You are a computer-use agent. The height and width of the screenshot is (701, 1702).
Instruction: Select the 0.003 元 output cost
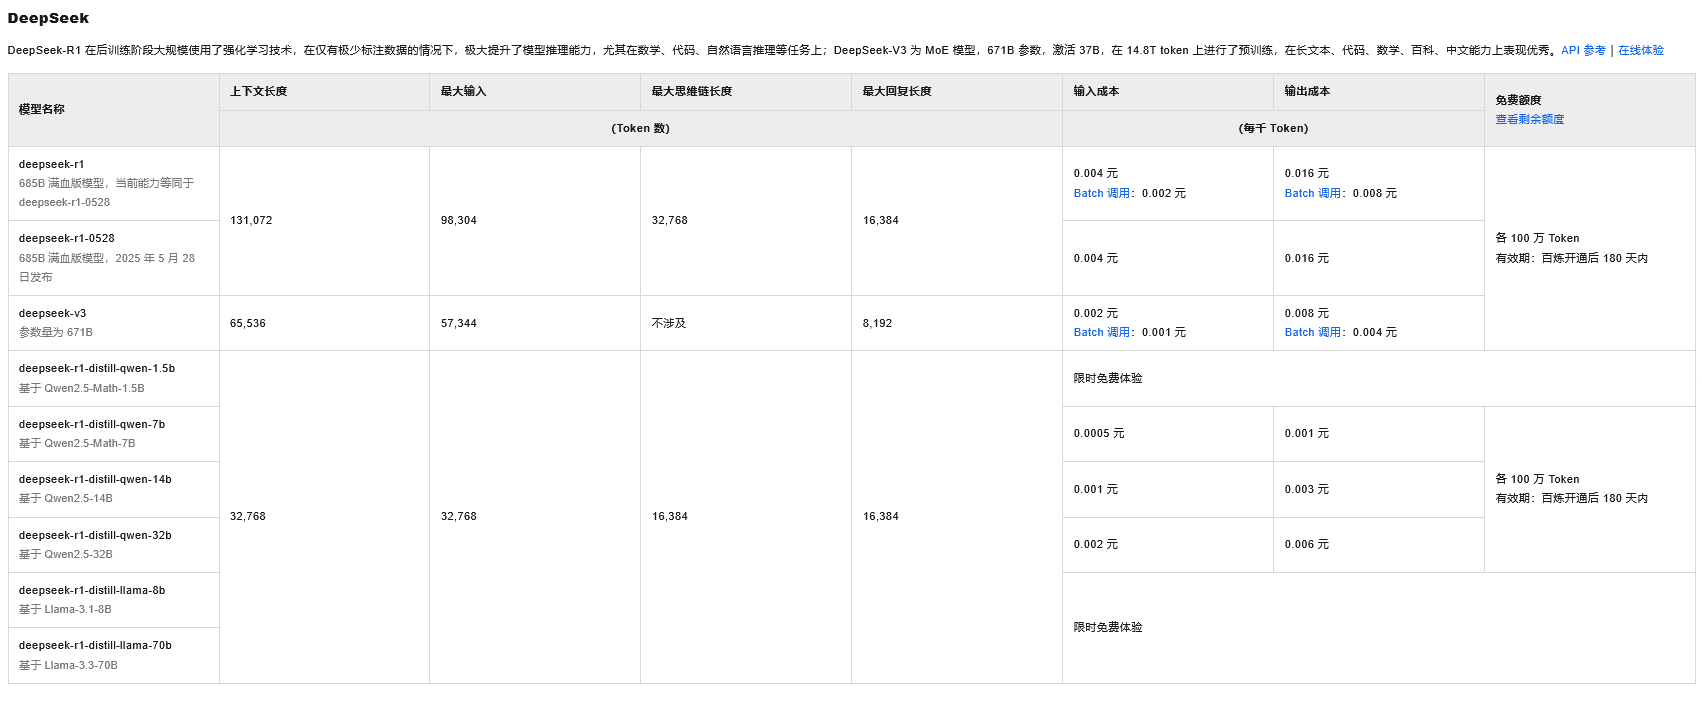point(1307,489)
